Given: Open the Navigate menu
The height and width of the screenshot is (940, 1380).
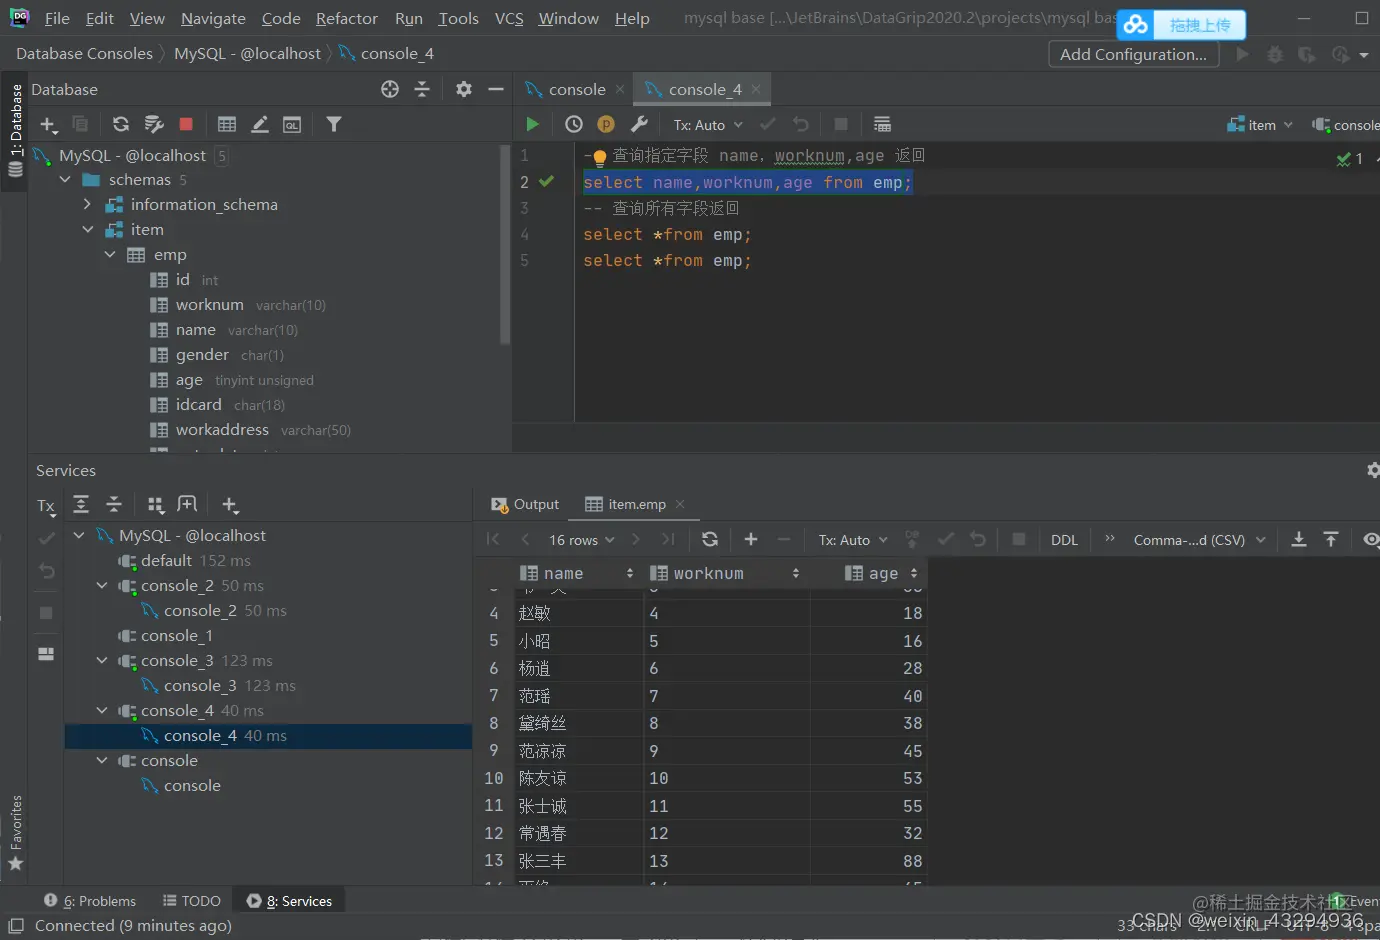Looking at the screenshot, I should tap(213, 18).
